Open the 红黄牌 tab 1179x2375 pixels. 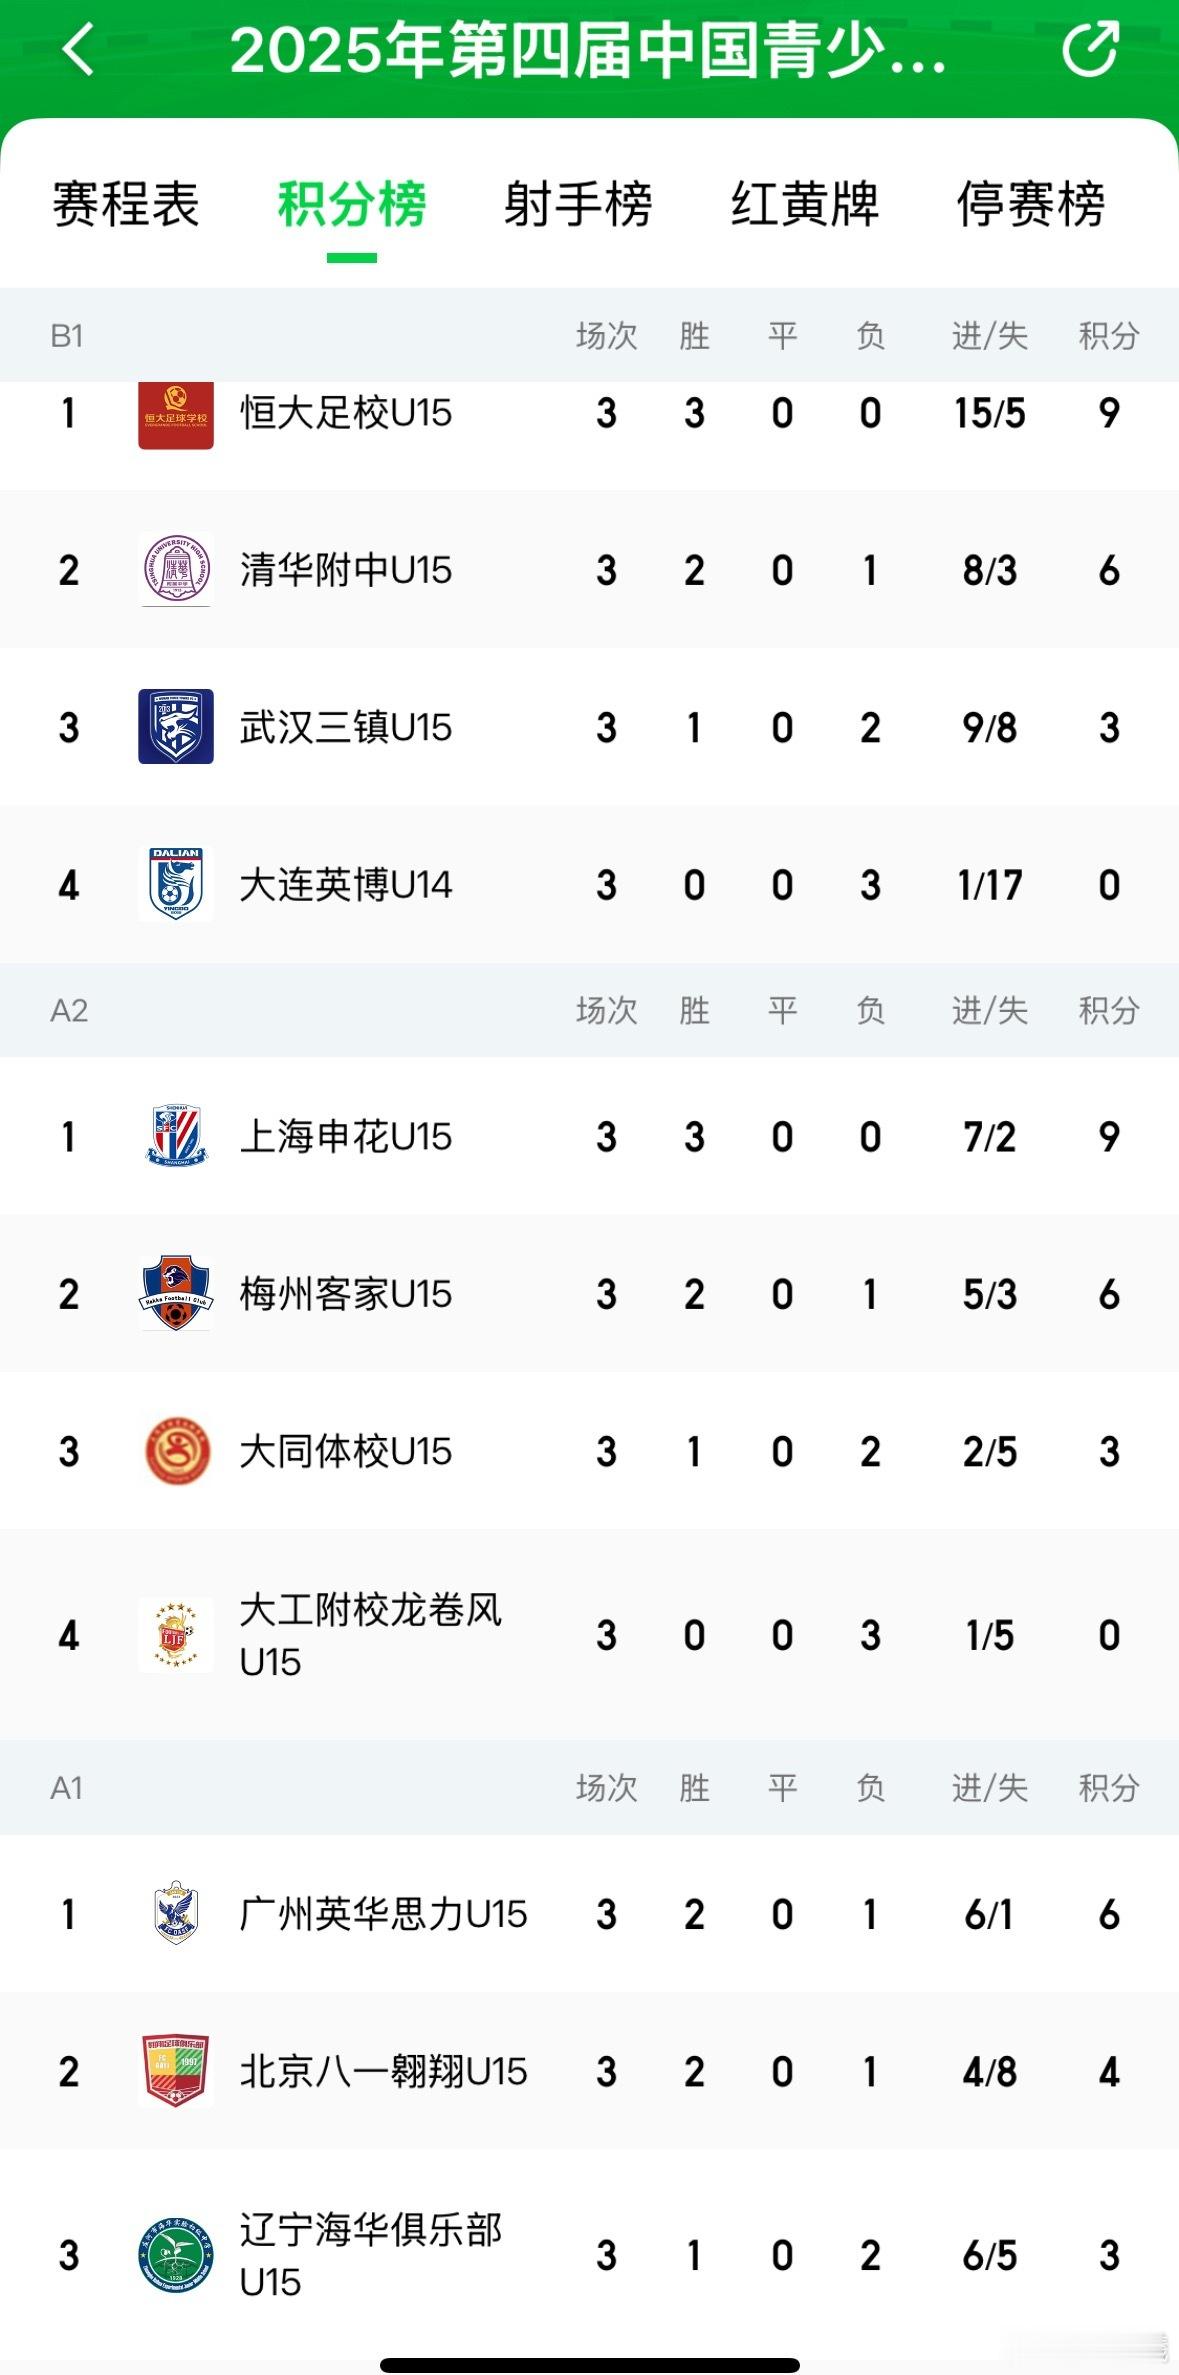click(805, 205)
